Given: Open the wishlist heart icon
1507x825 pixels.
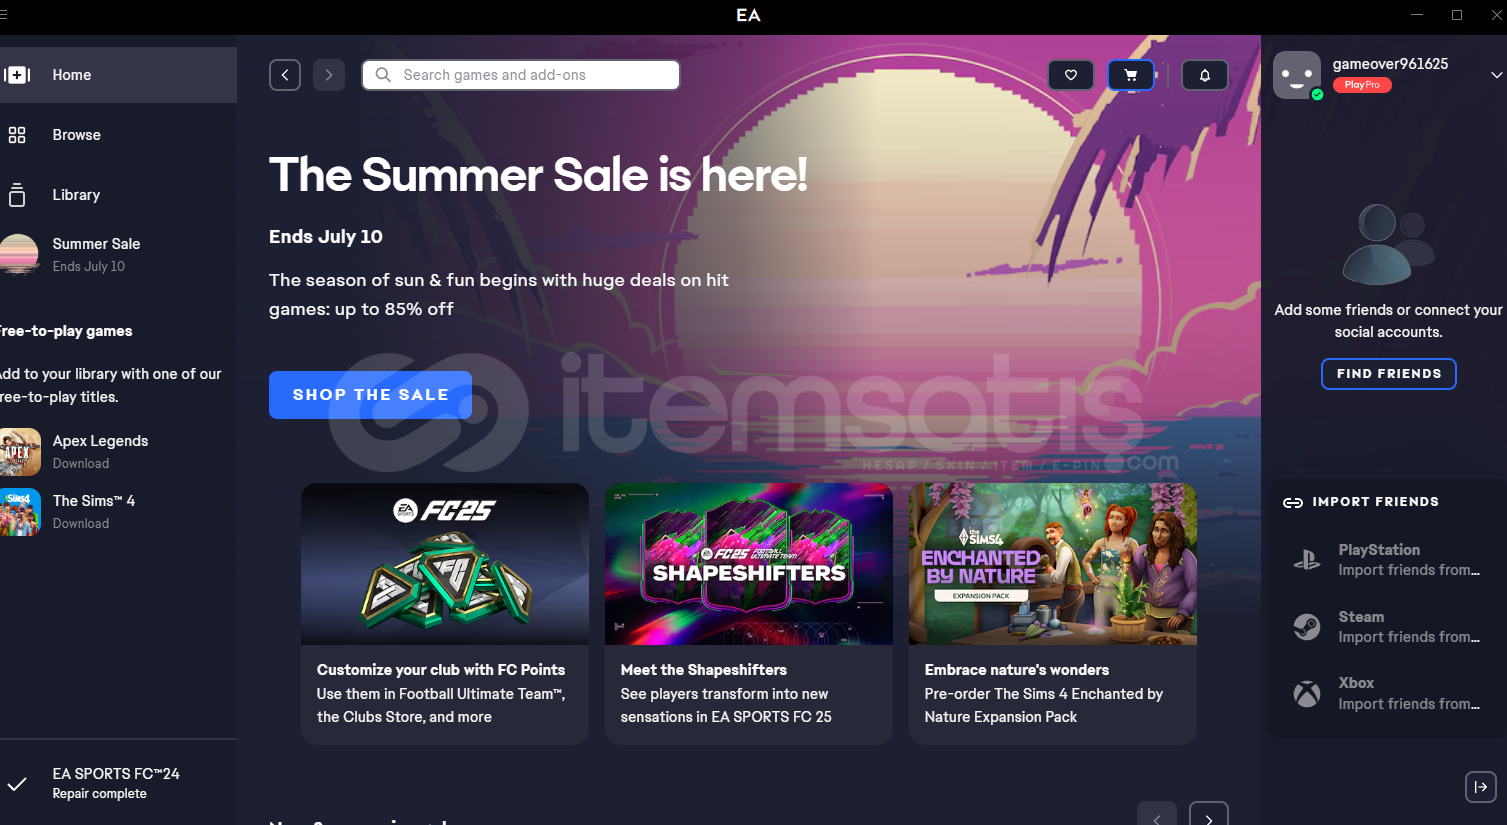Looking at the screenshot, I should tap(1071, 75).
